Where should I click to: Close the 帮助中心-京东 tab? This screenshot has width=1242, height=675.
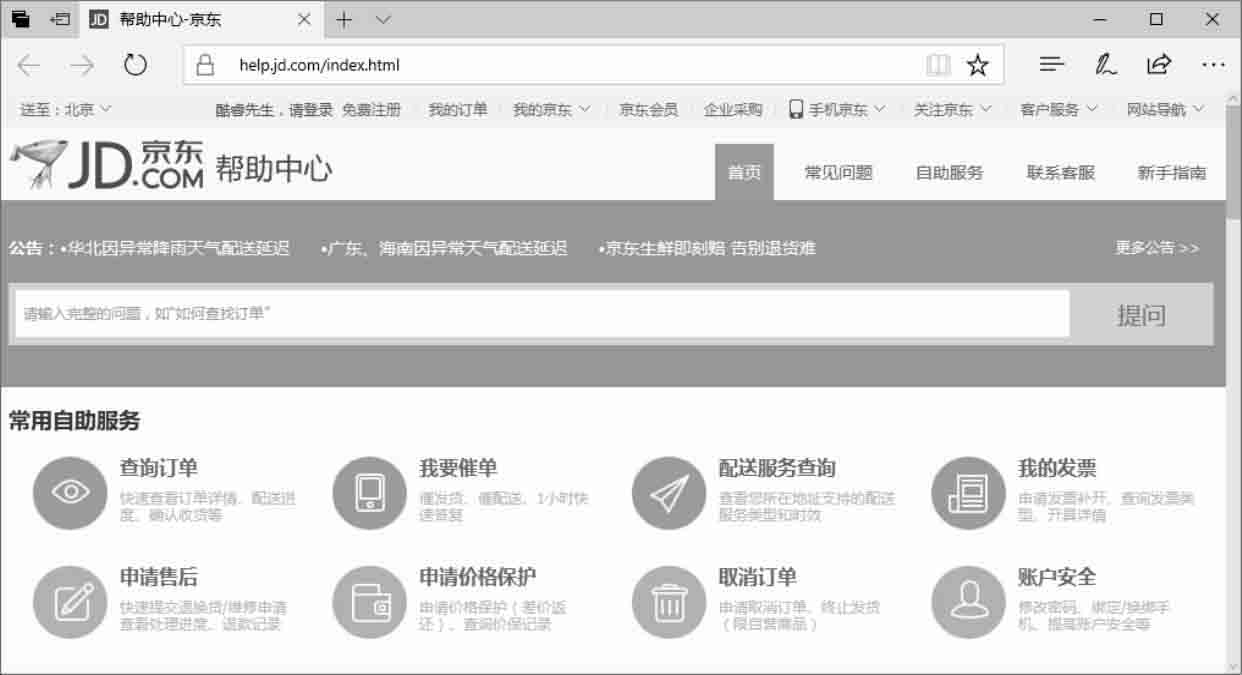tap(305, 19)
